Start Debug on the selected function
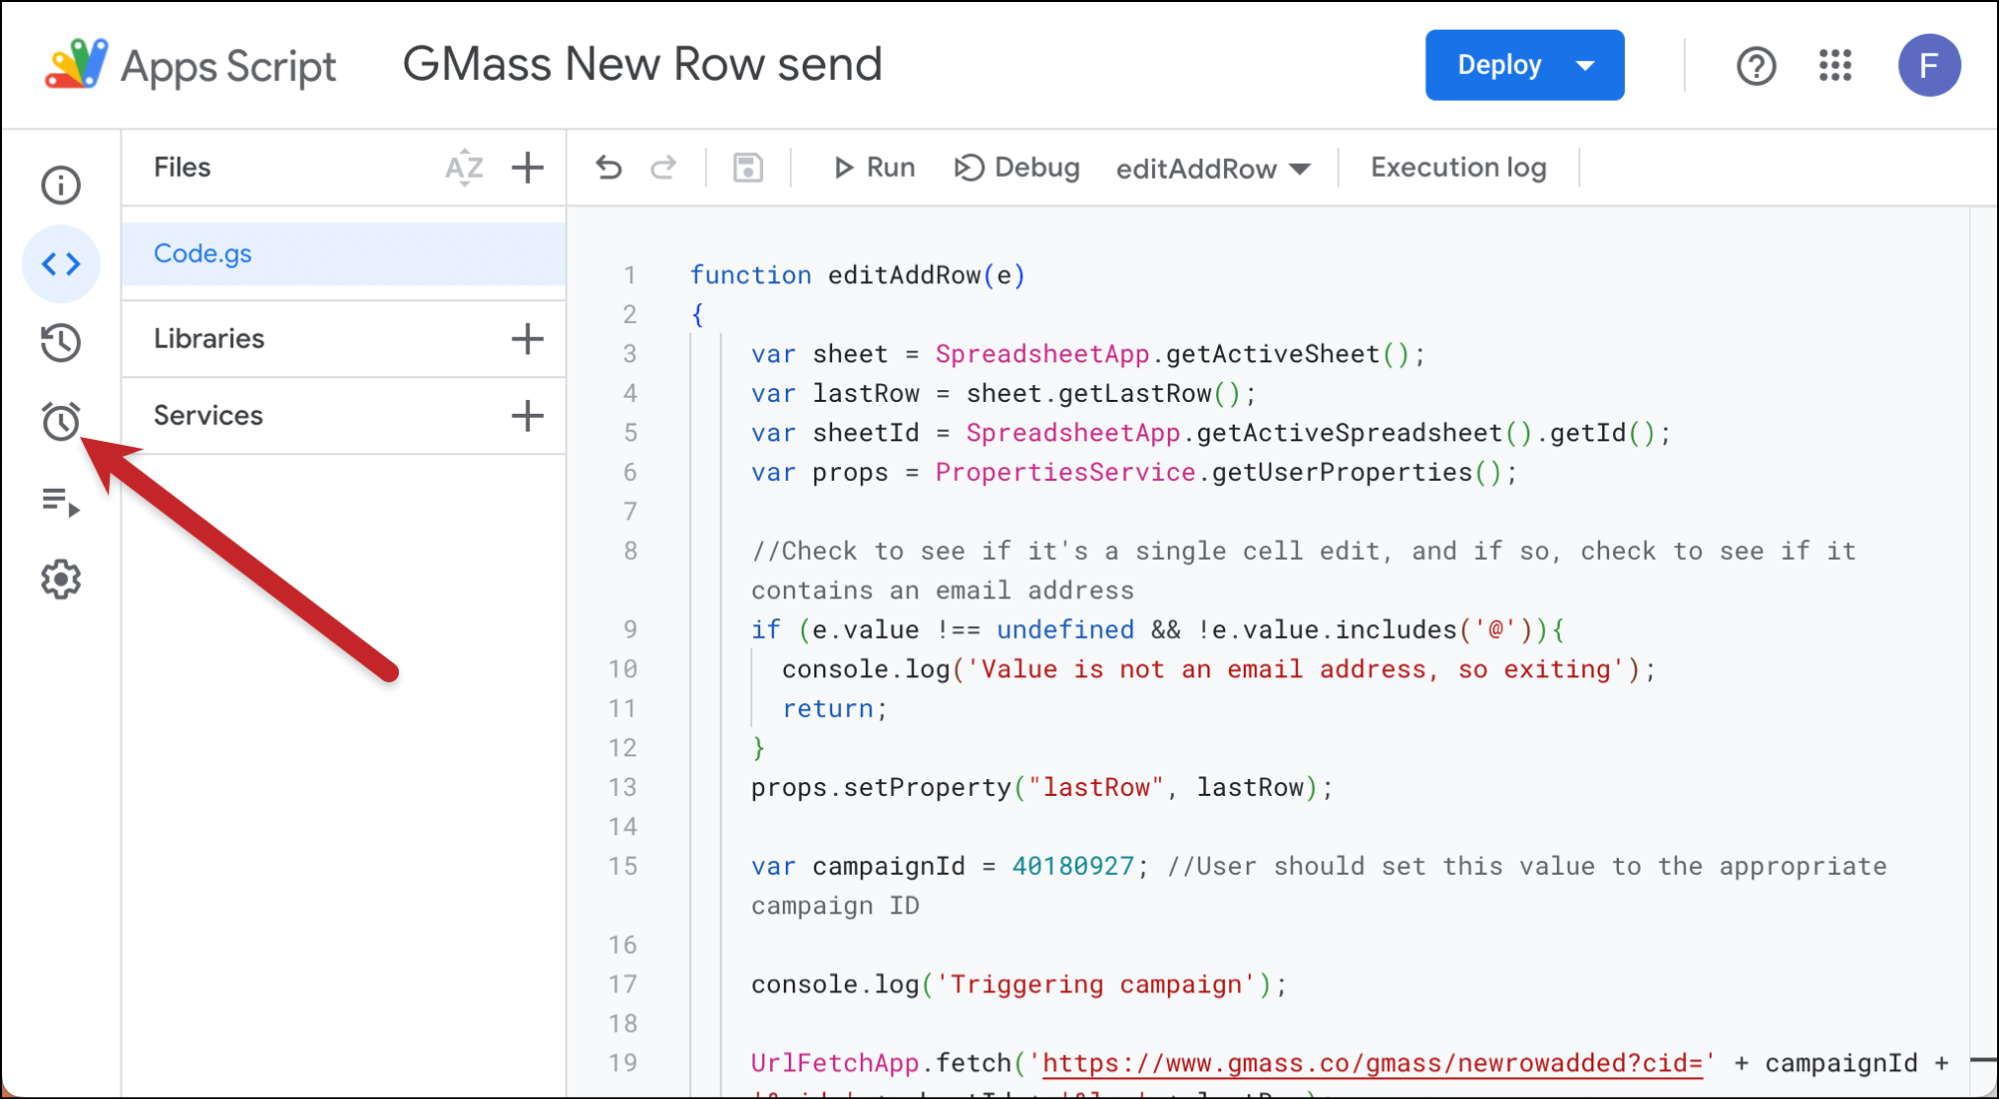 tap(1017, 168)
